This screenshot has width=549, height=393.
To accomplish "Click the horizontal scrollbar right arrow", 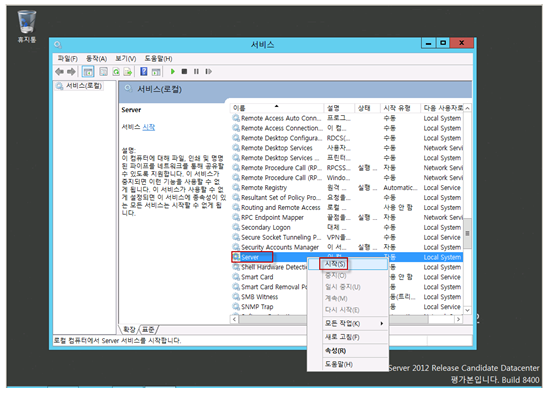I will click(458, 319).
